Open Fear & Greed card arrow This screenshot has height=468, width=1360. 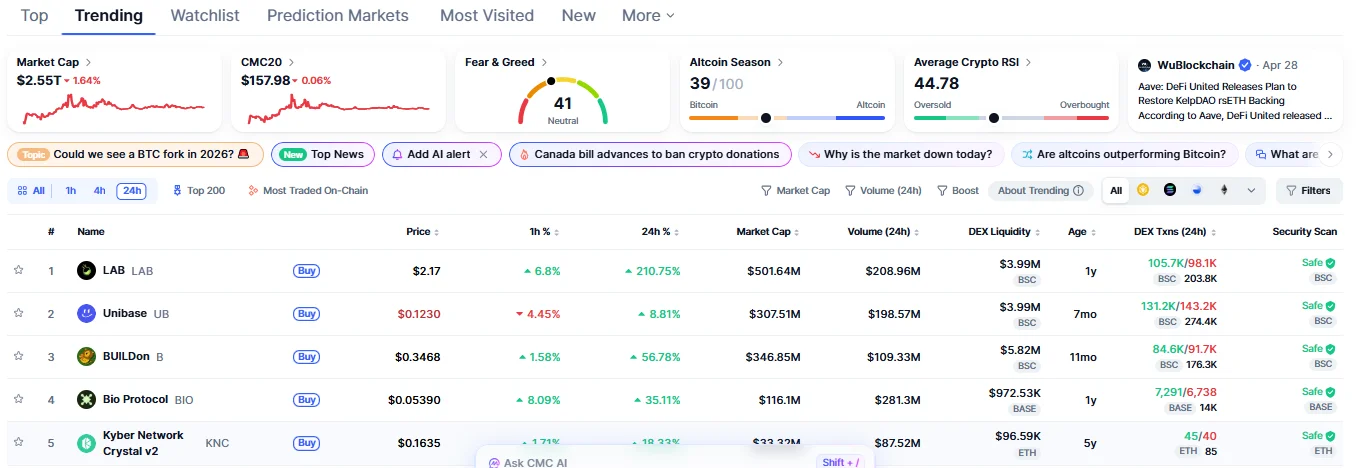[544, 62]
